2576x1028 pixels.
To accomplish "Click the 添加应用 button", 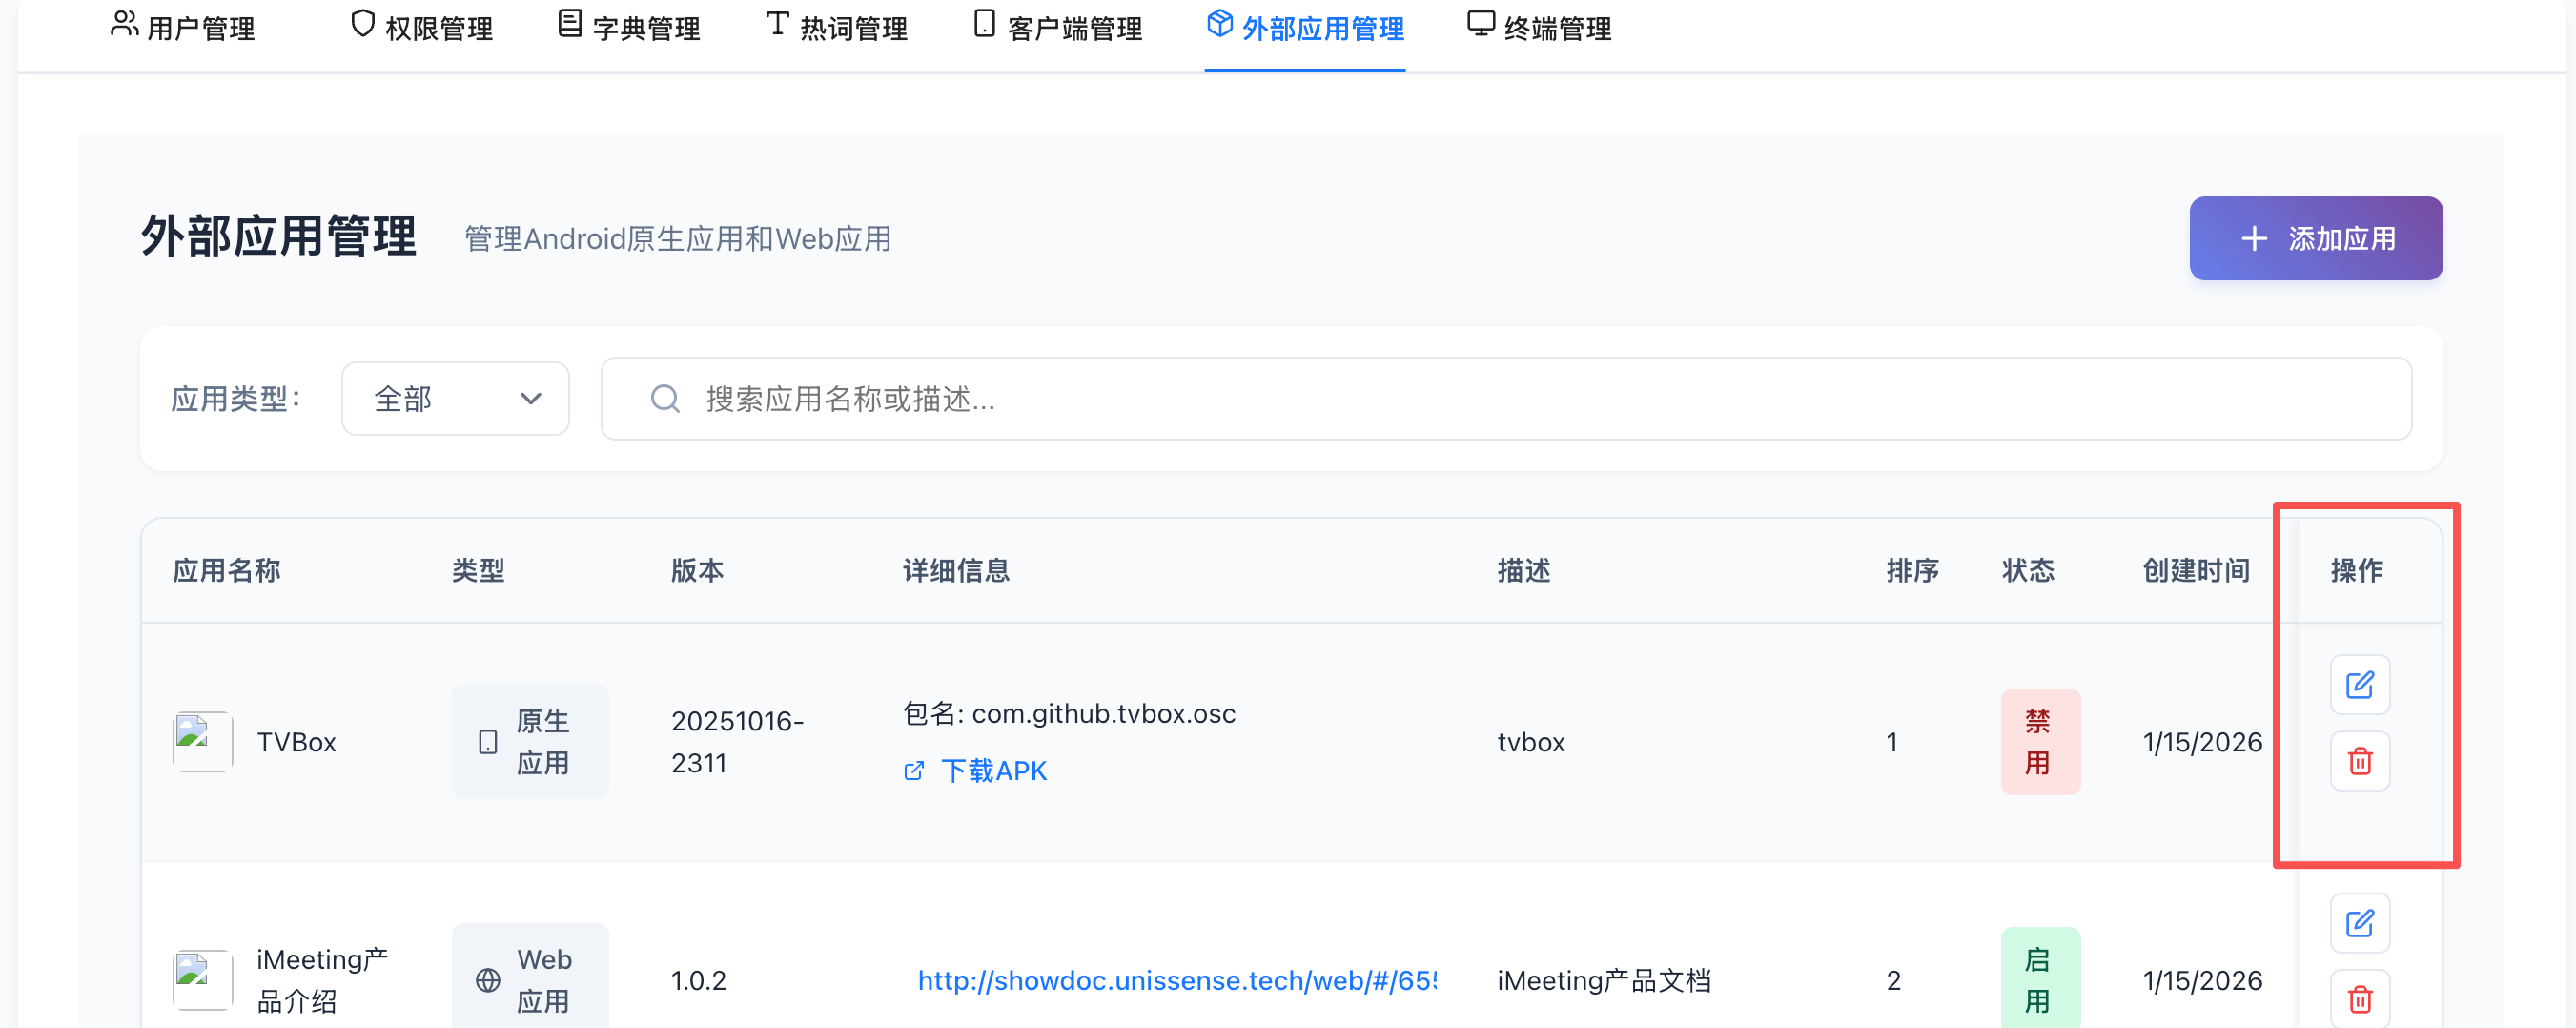I will (2315, 239).
